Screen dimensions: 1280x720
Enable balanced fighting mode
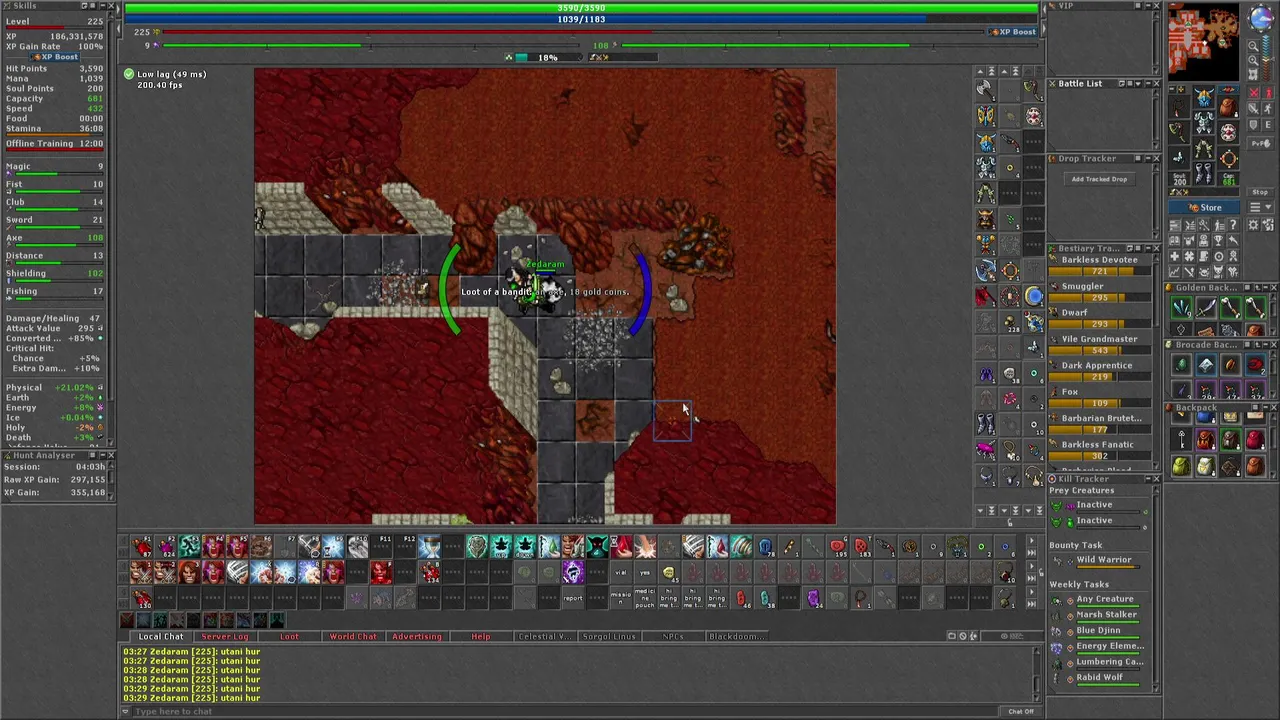[x=1254, y=108]
